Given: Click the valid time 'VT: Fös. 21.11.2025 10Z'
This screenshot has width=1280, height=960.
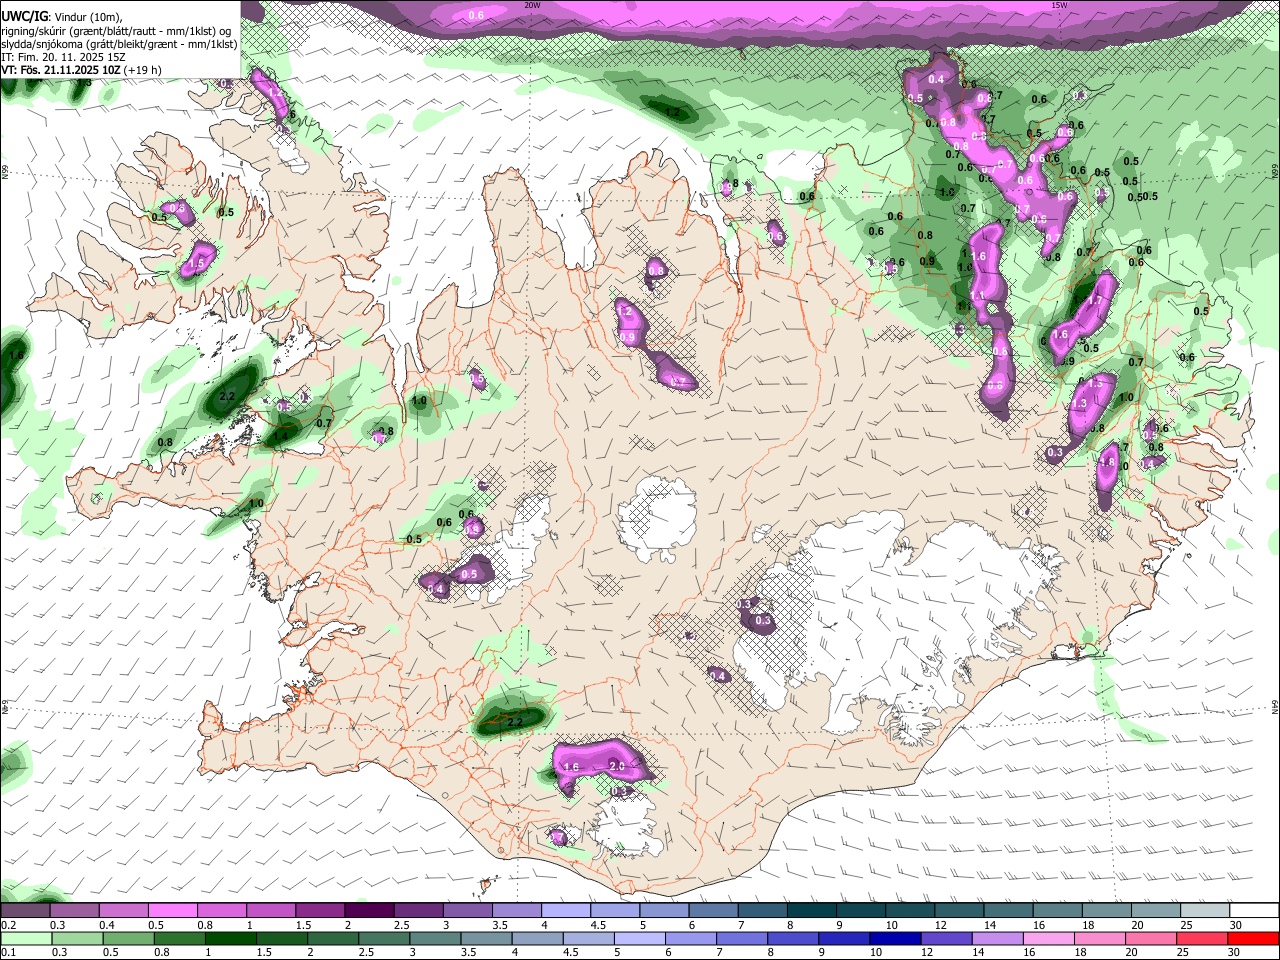Looking at the screenshot, I should (60, 70).
